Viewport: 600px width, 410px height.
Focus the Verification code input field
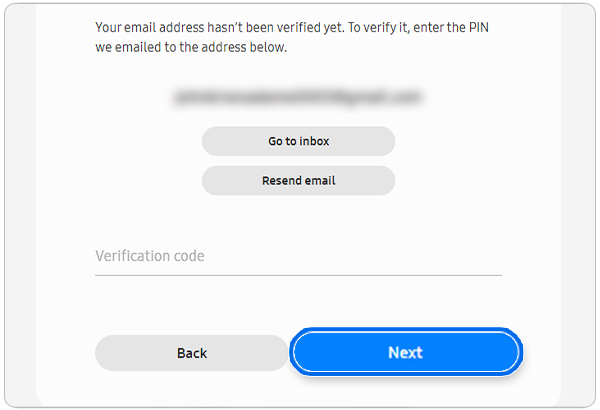298,256
